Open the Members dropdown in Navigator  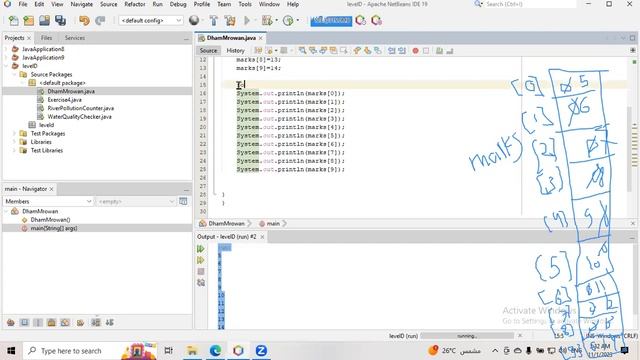48,202
